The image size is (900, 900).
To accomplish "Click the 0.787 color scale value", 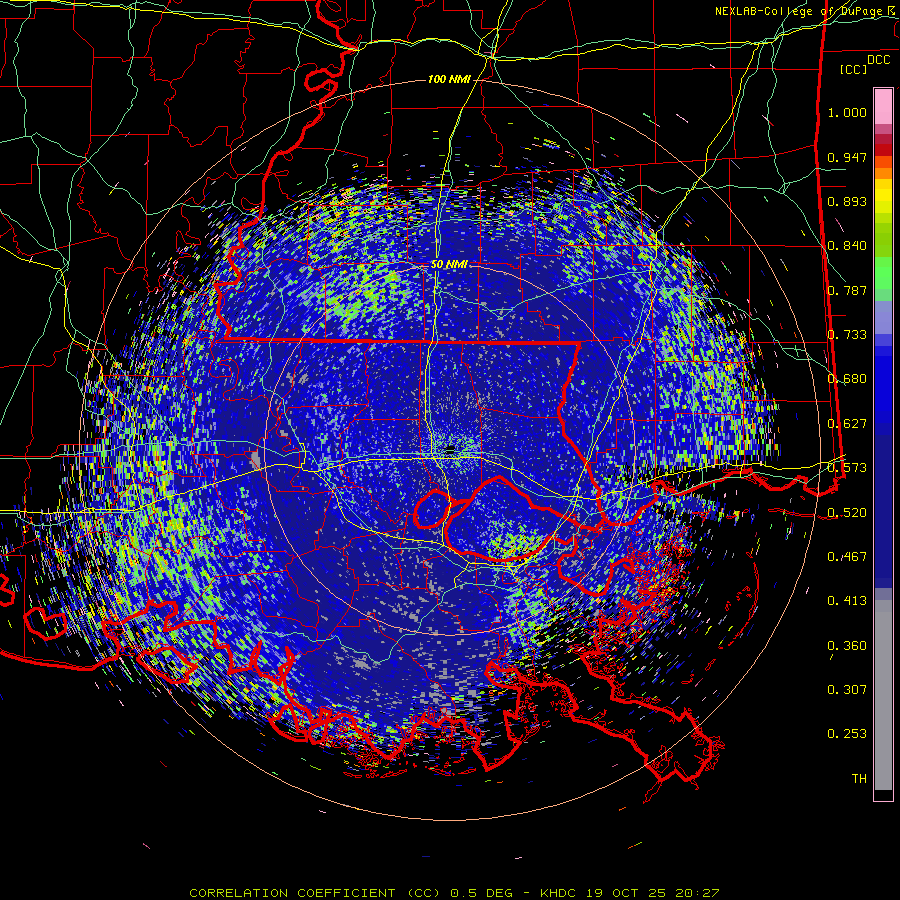I will point(847,290).
